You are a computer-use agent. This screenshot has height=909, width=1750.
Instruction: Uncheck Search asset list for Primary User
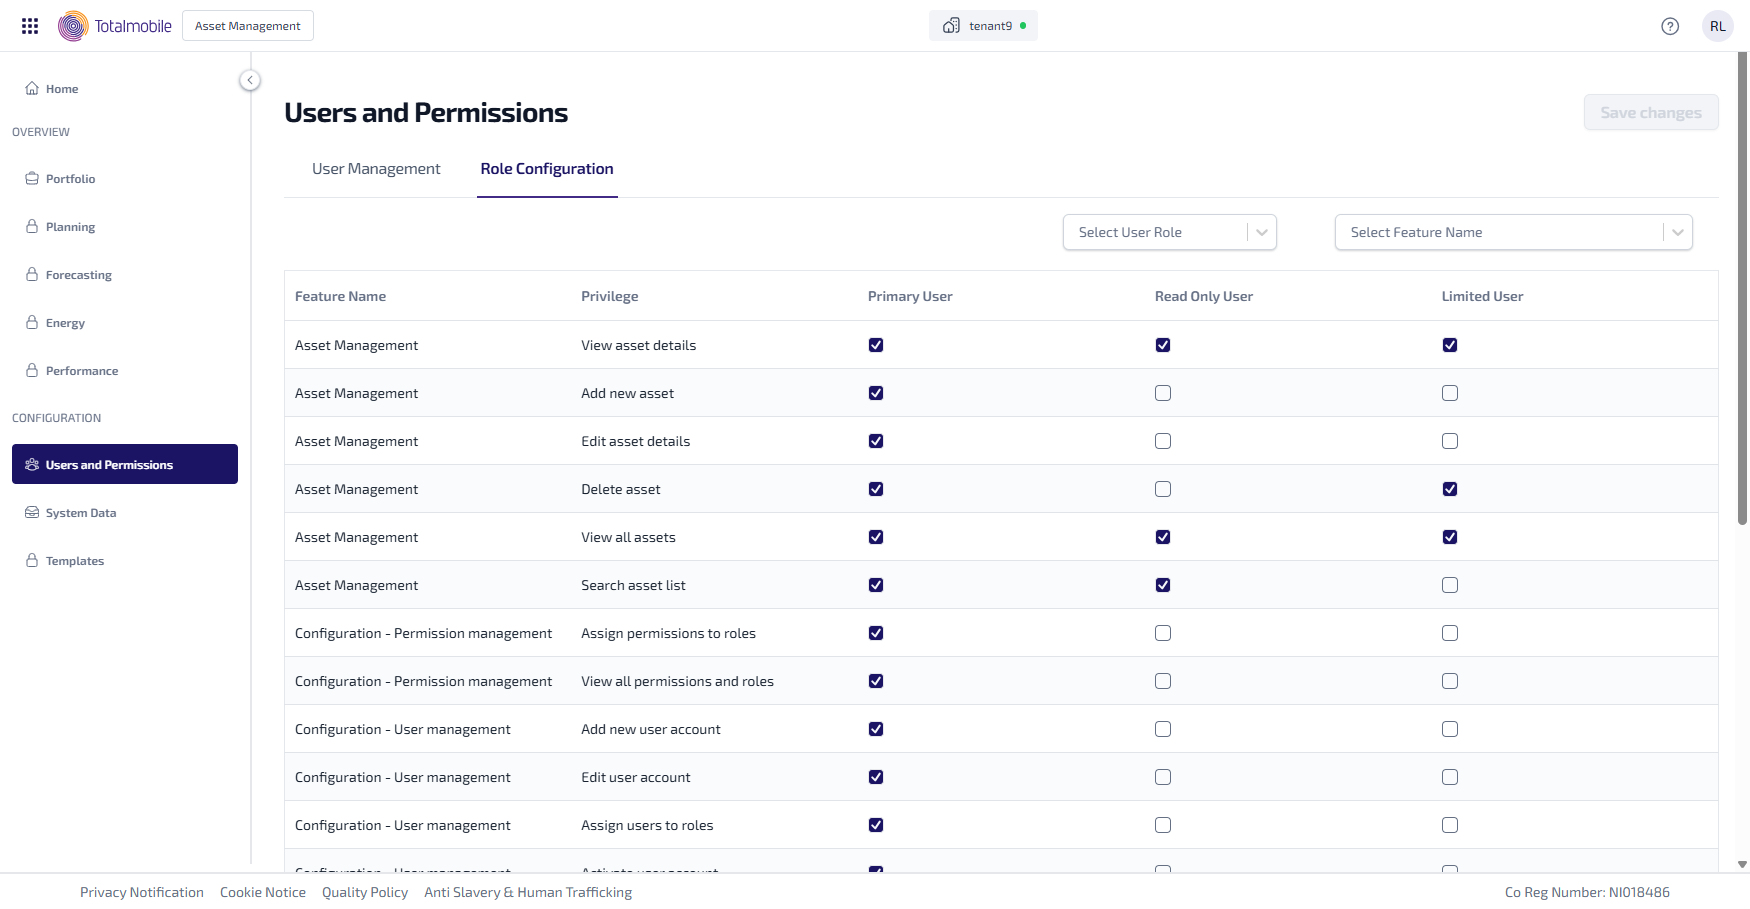click(x=875, y=585)
